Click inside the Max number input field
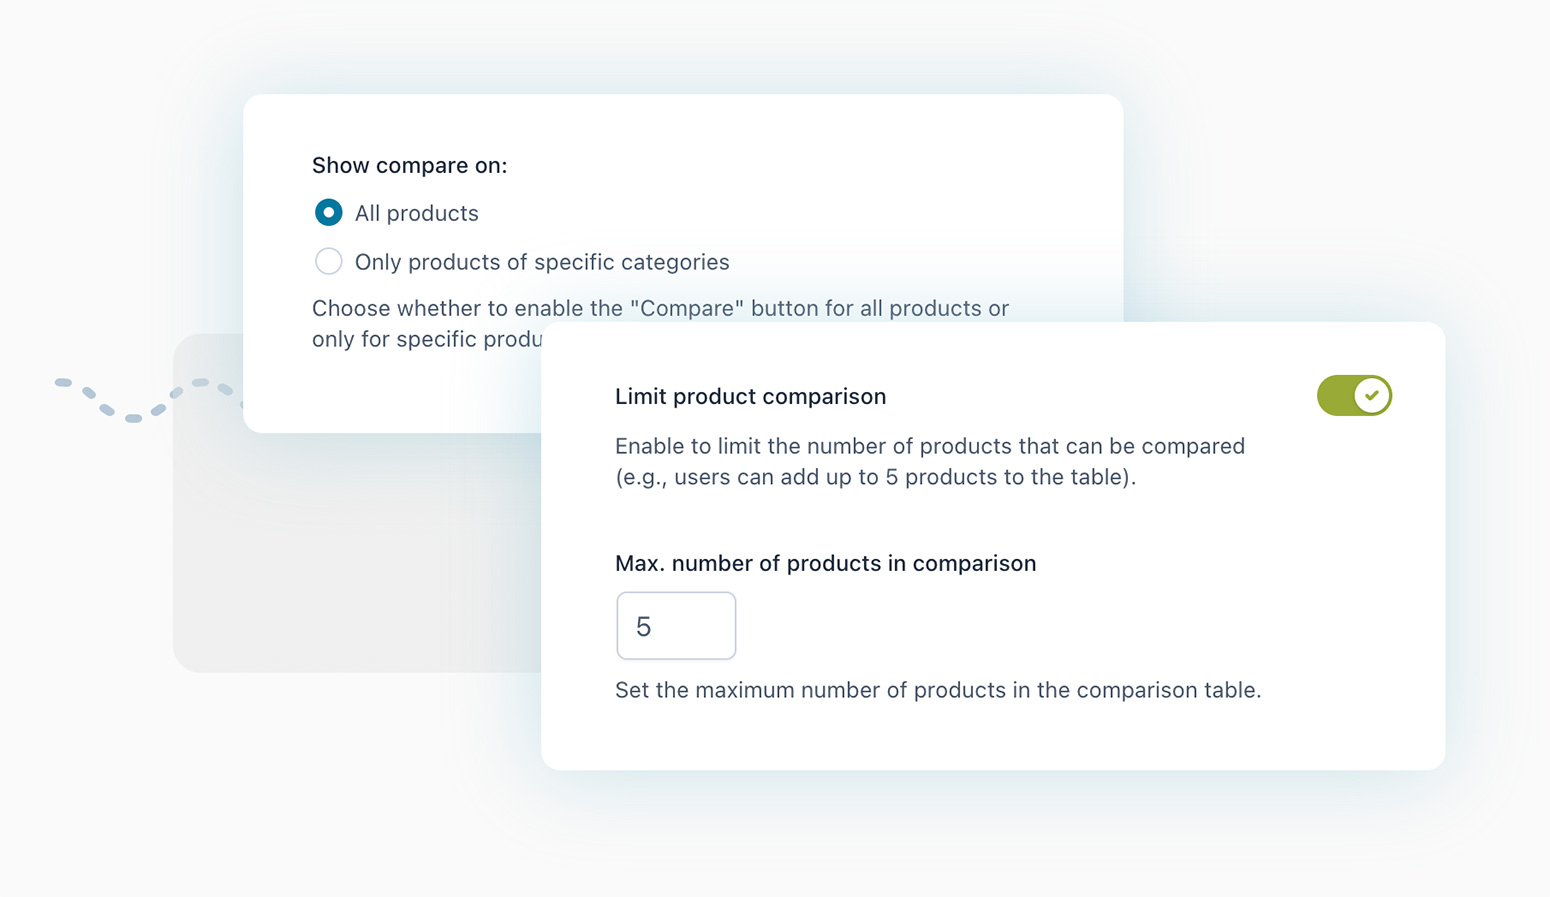The width and height of the screenshot is (1550, 897). pyautogui.click(x=676, y=625)
